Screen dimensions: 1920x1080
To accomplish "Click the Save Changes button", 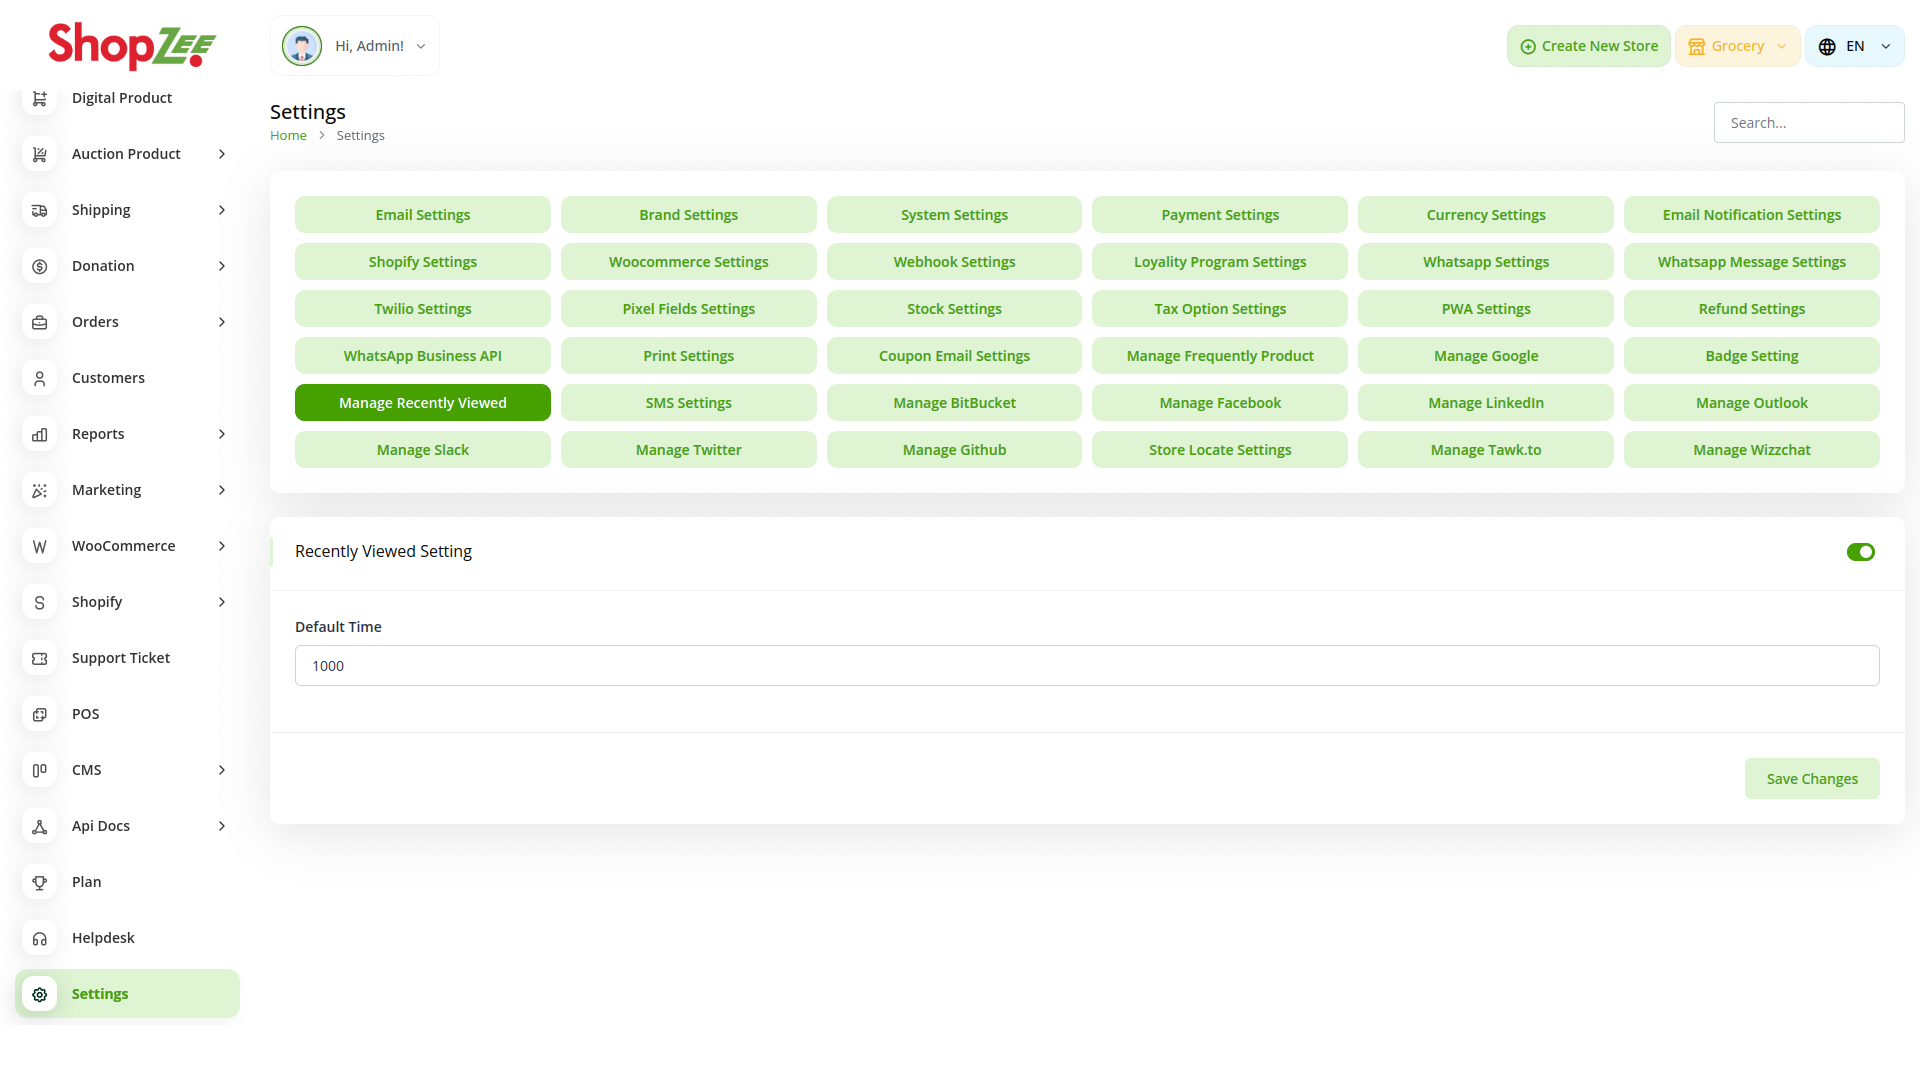I will coord(1811,779).
